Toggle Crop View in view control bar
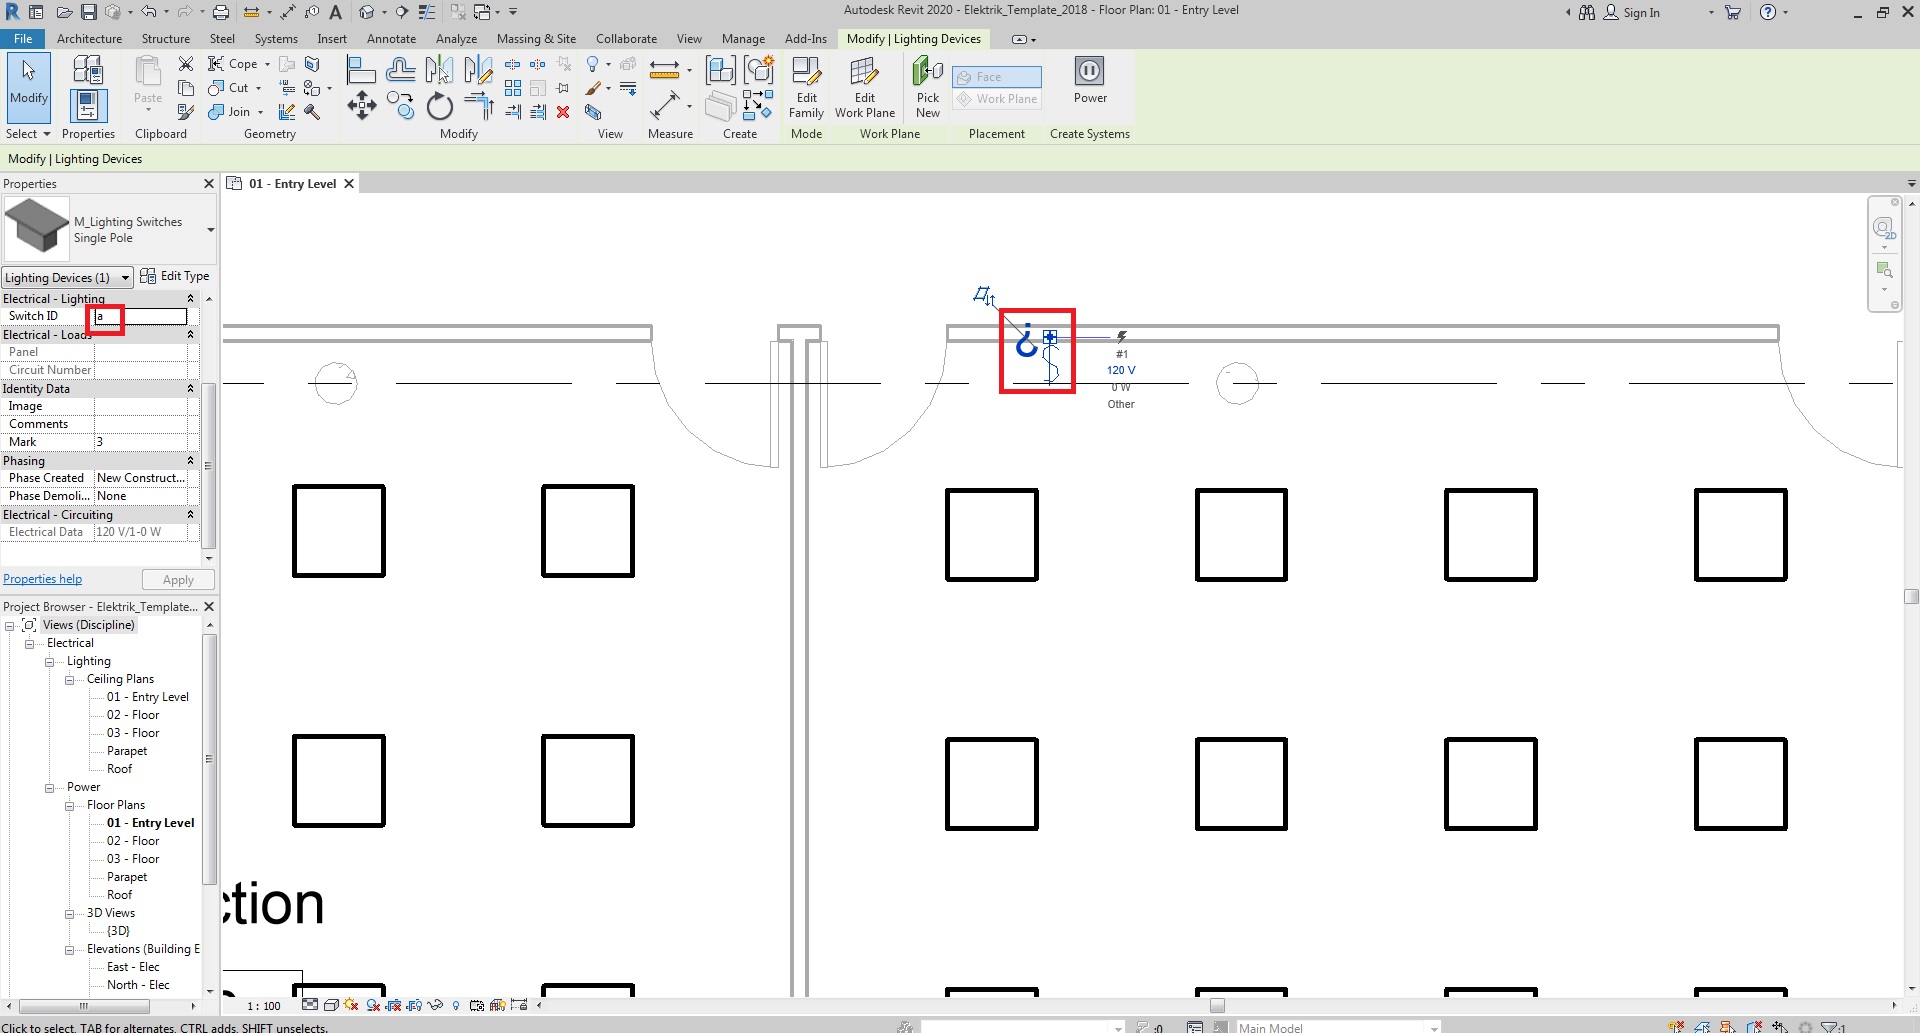The height and width of the screenshot is (1033, 1920). click(x=394, y=1005)
